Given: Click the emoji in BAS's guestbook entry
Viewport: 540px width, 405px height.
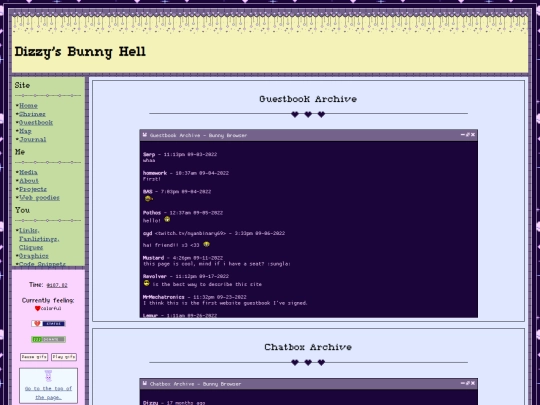Looking at the screenshot, I should tap(148, 199).
